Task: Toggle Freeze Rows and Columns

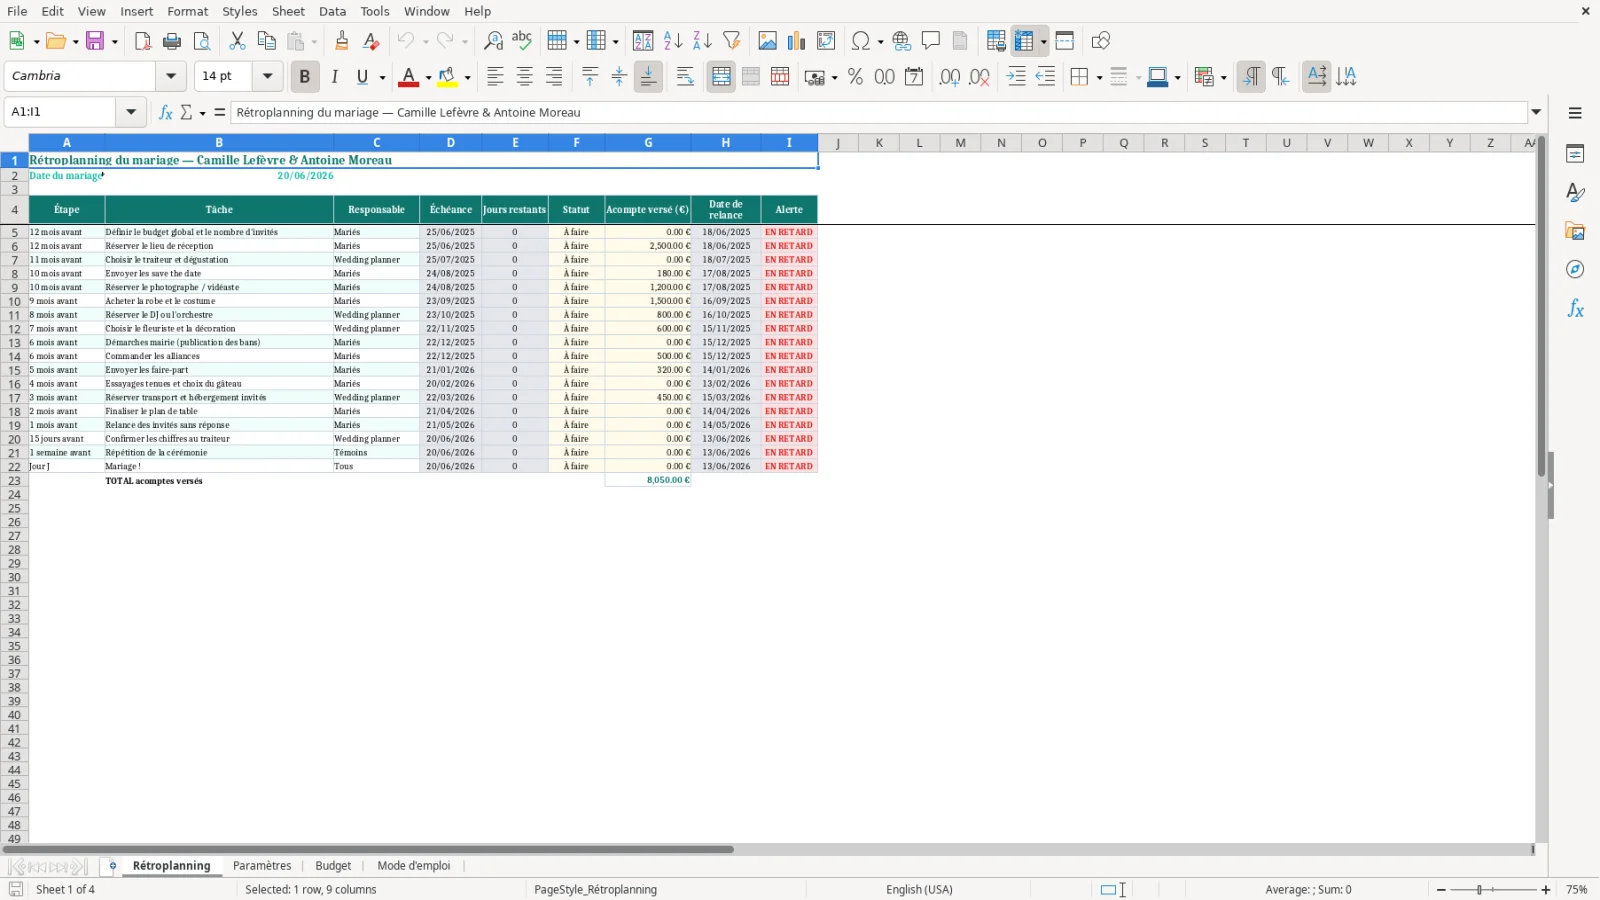Action: (x=1024, y=41)
